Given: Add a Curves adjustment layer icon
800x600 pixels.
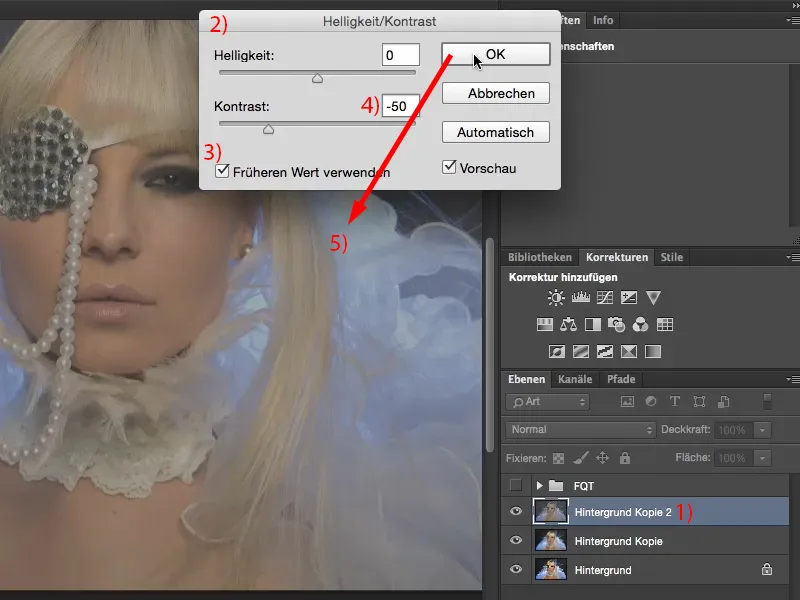Looking at the screenshot, I should click(605, 297).
